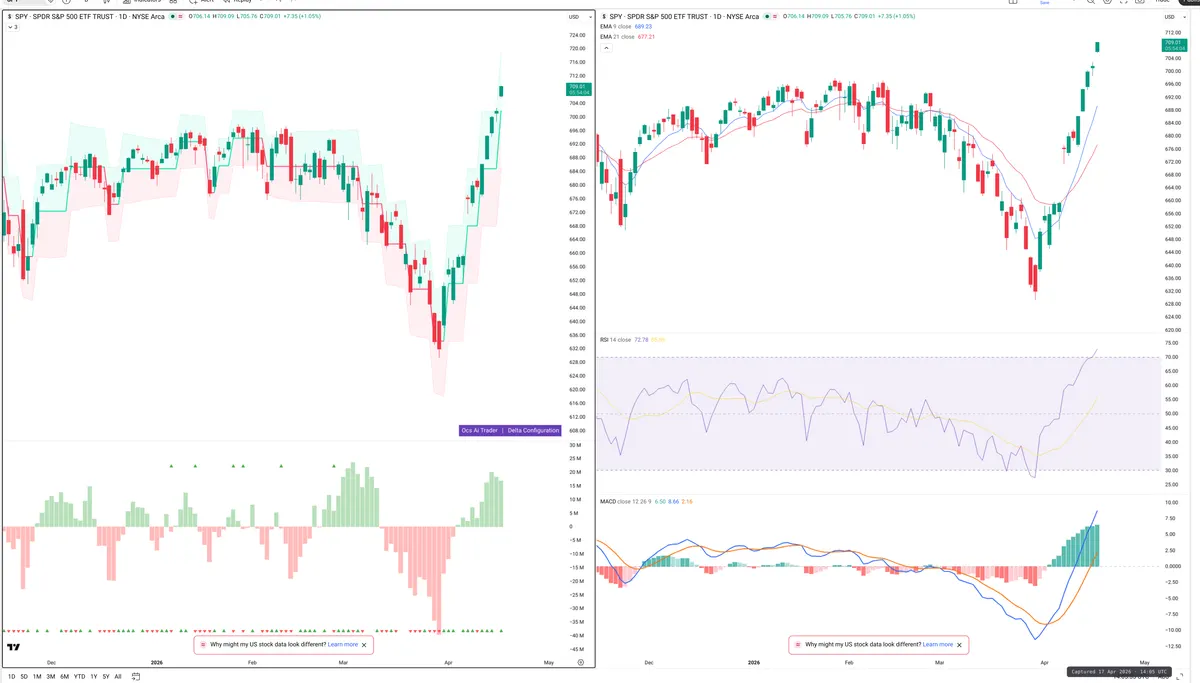Select the 3M date range
This screenshot has height=683, width=1200.
[51, 676]
